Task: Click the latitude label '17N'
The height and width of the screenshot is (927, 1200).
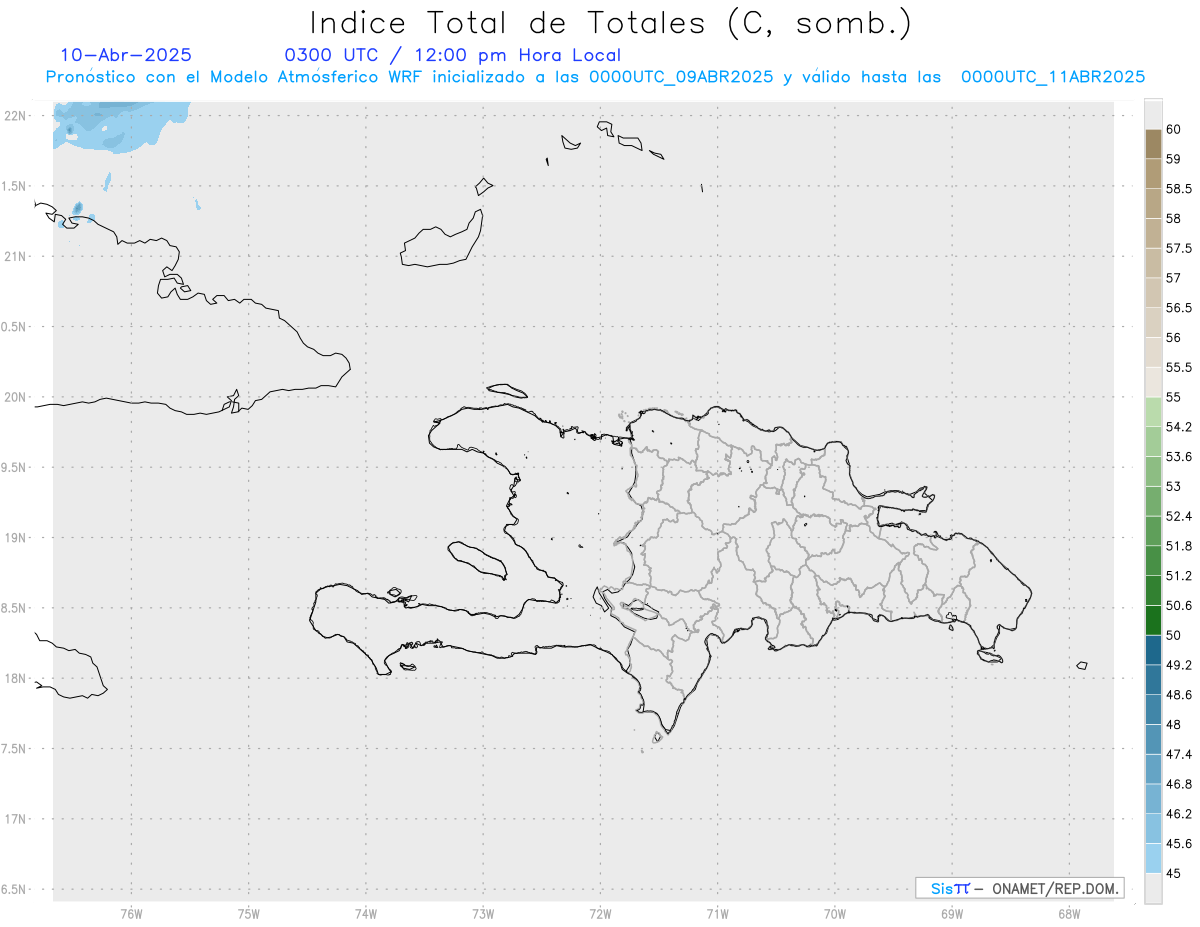Action: point(15,819)
